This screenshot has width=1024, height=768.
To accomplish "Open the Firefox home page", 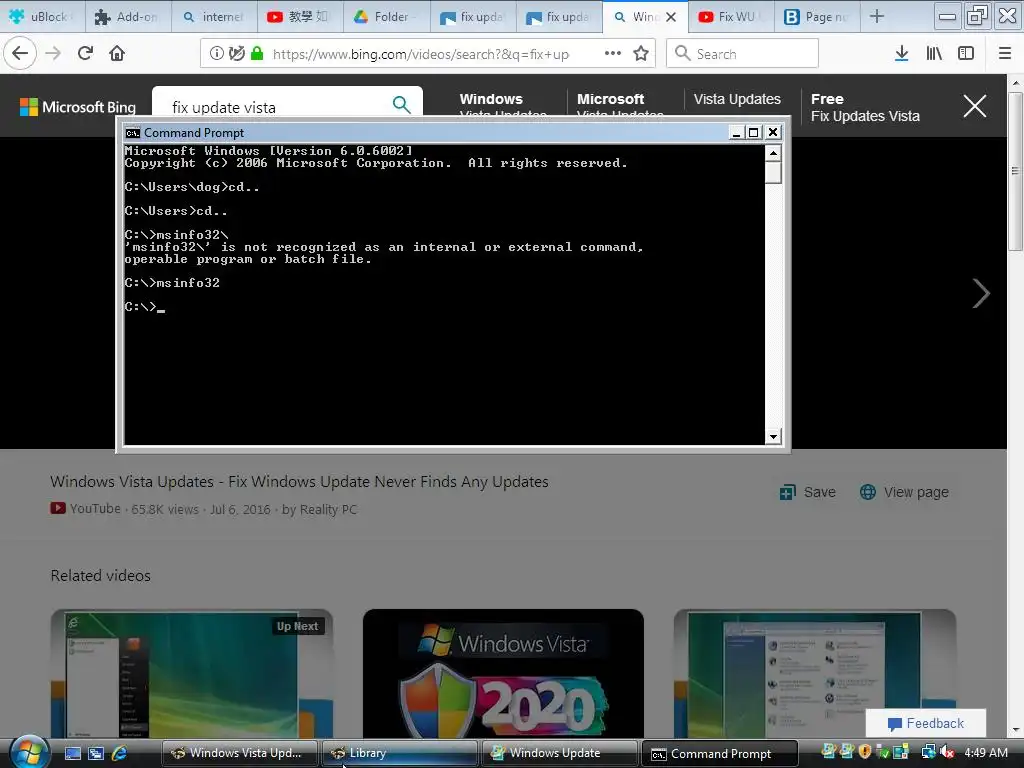I will [117, 54].
